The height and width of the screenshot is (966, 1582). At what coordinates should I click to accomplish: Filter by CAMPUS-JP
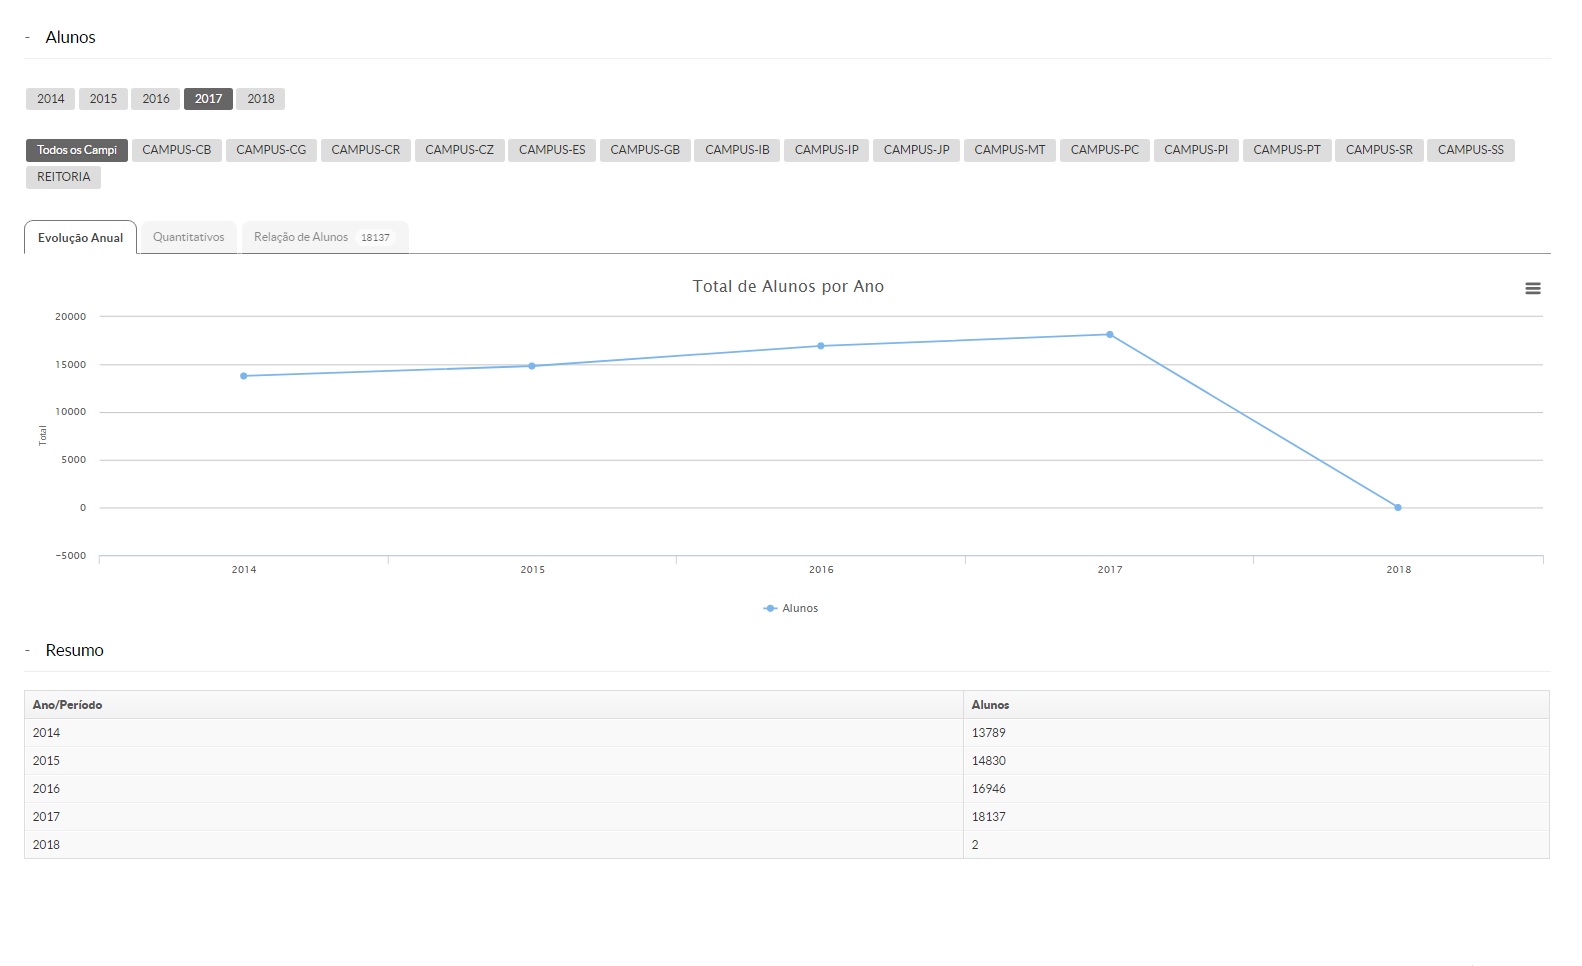916,150
